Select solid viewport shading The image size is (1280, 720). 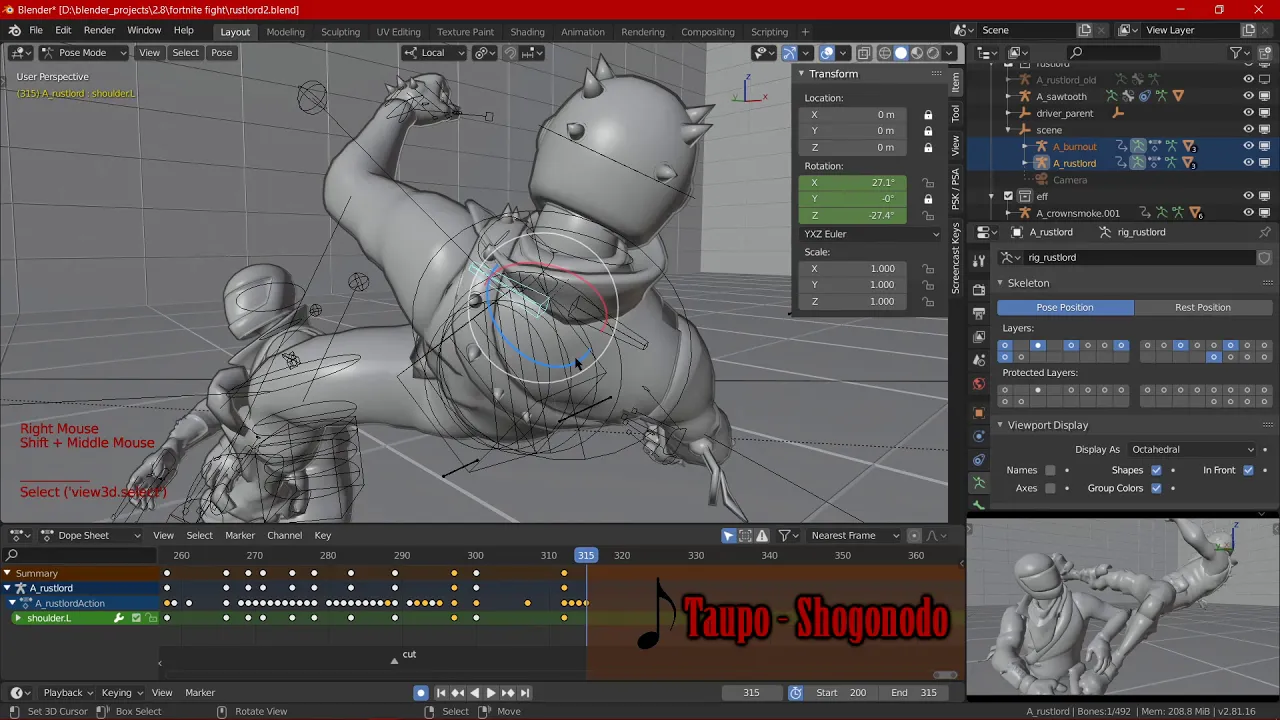coord(901,53)
